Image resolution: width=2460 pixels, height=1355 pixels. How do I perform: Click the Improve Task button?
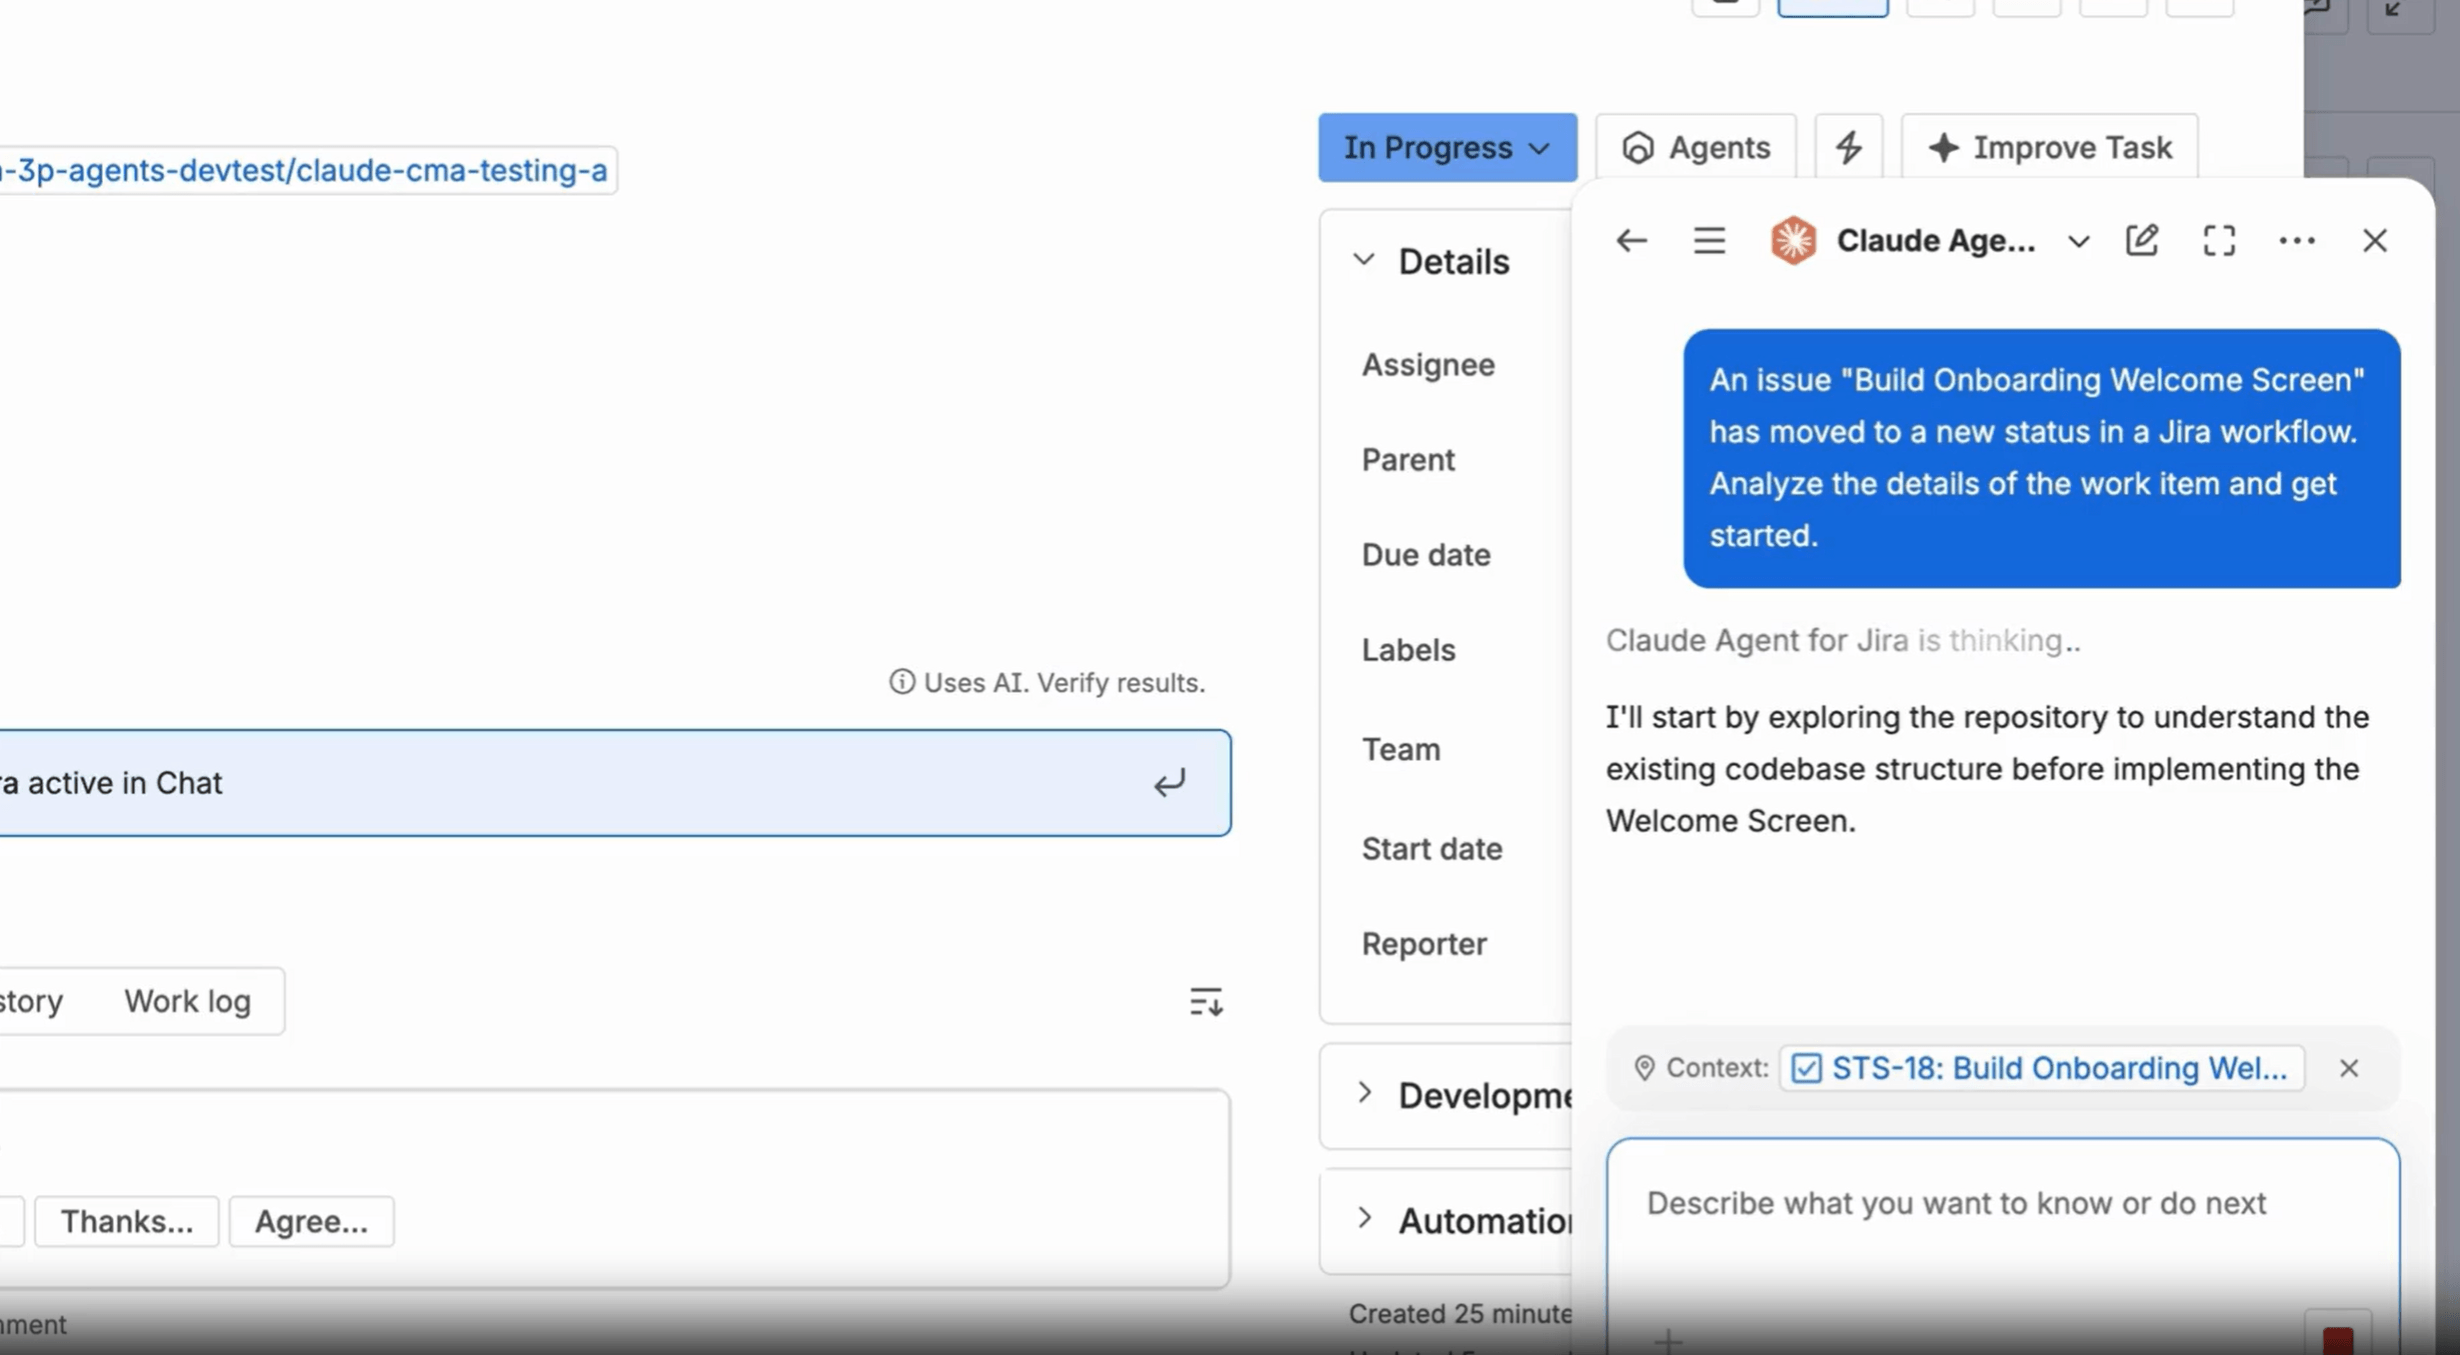coord(2049,147)
